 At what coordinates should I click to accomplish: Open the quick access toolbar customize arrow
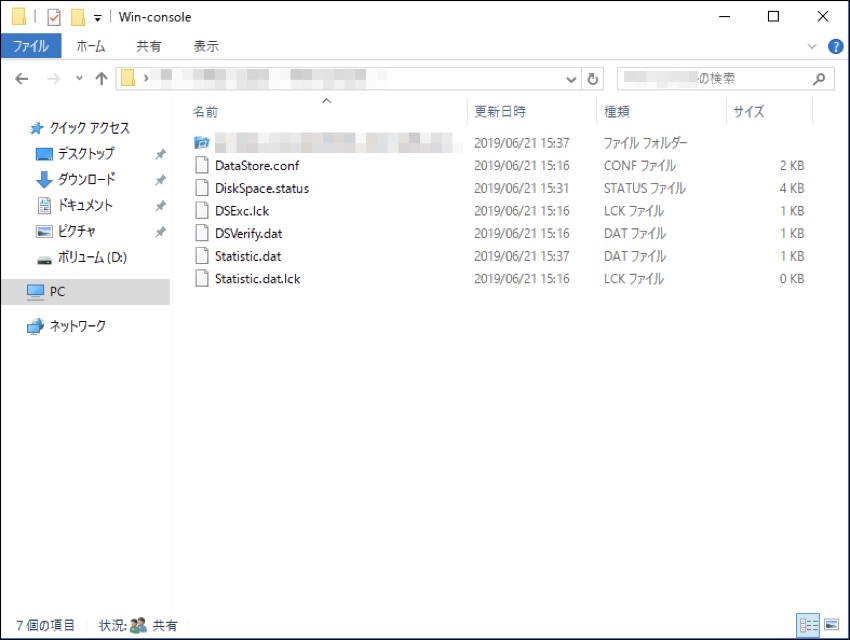[x=98, y=18]
